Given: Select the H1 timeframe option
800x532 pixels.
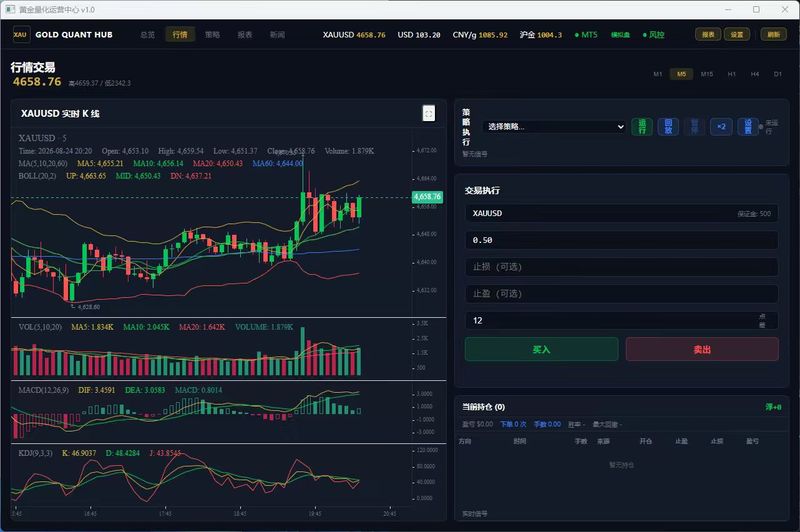Looking at the screenshot, I should click(x=732, y=74).
